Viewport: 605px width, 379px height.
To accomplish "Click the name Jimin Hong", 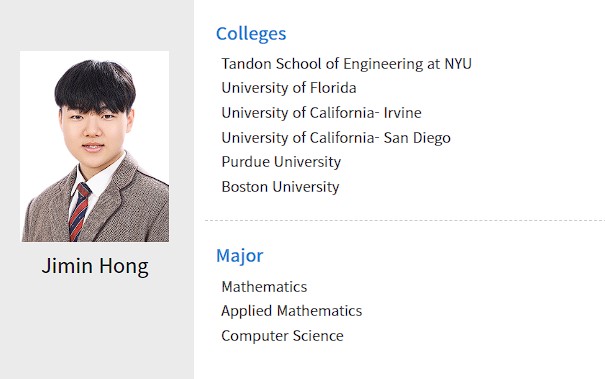I will [95, 266].
